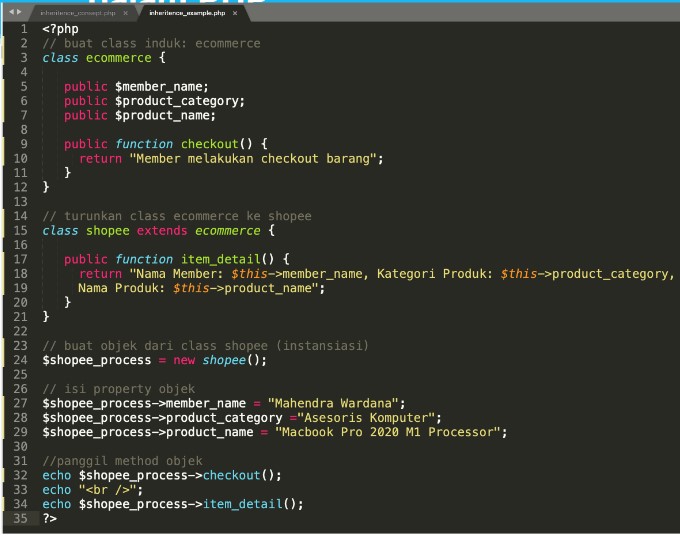The width and height of the screenshot is (680, 536).
Task: Go to next tab using right arrow
Action: [x=19, y=12]
